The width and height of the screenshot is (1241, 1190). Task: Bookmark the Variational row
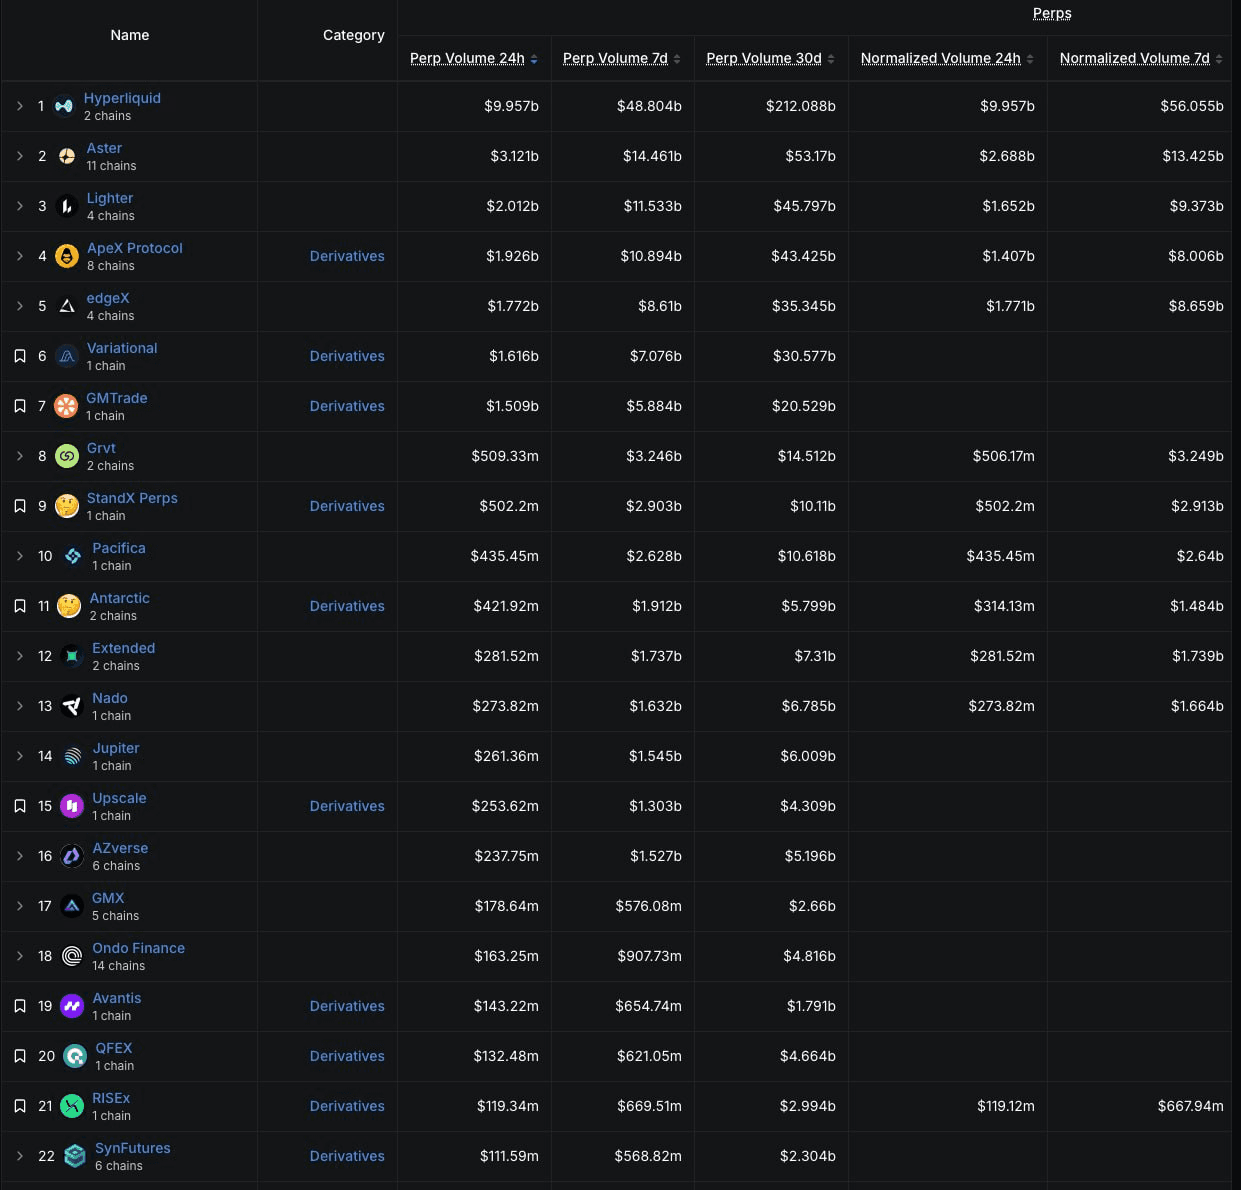click(19, 356)
